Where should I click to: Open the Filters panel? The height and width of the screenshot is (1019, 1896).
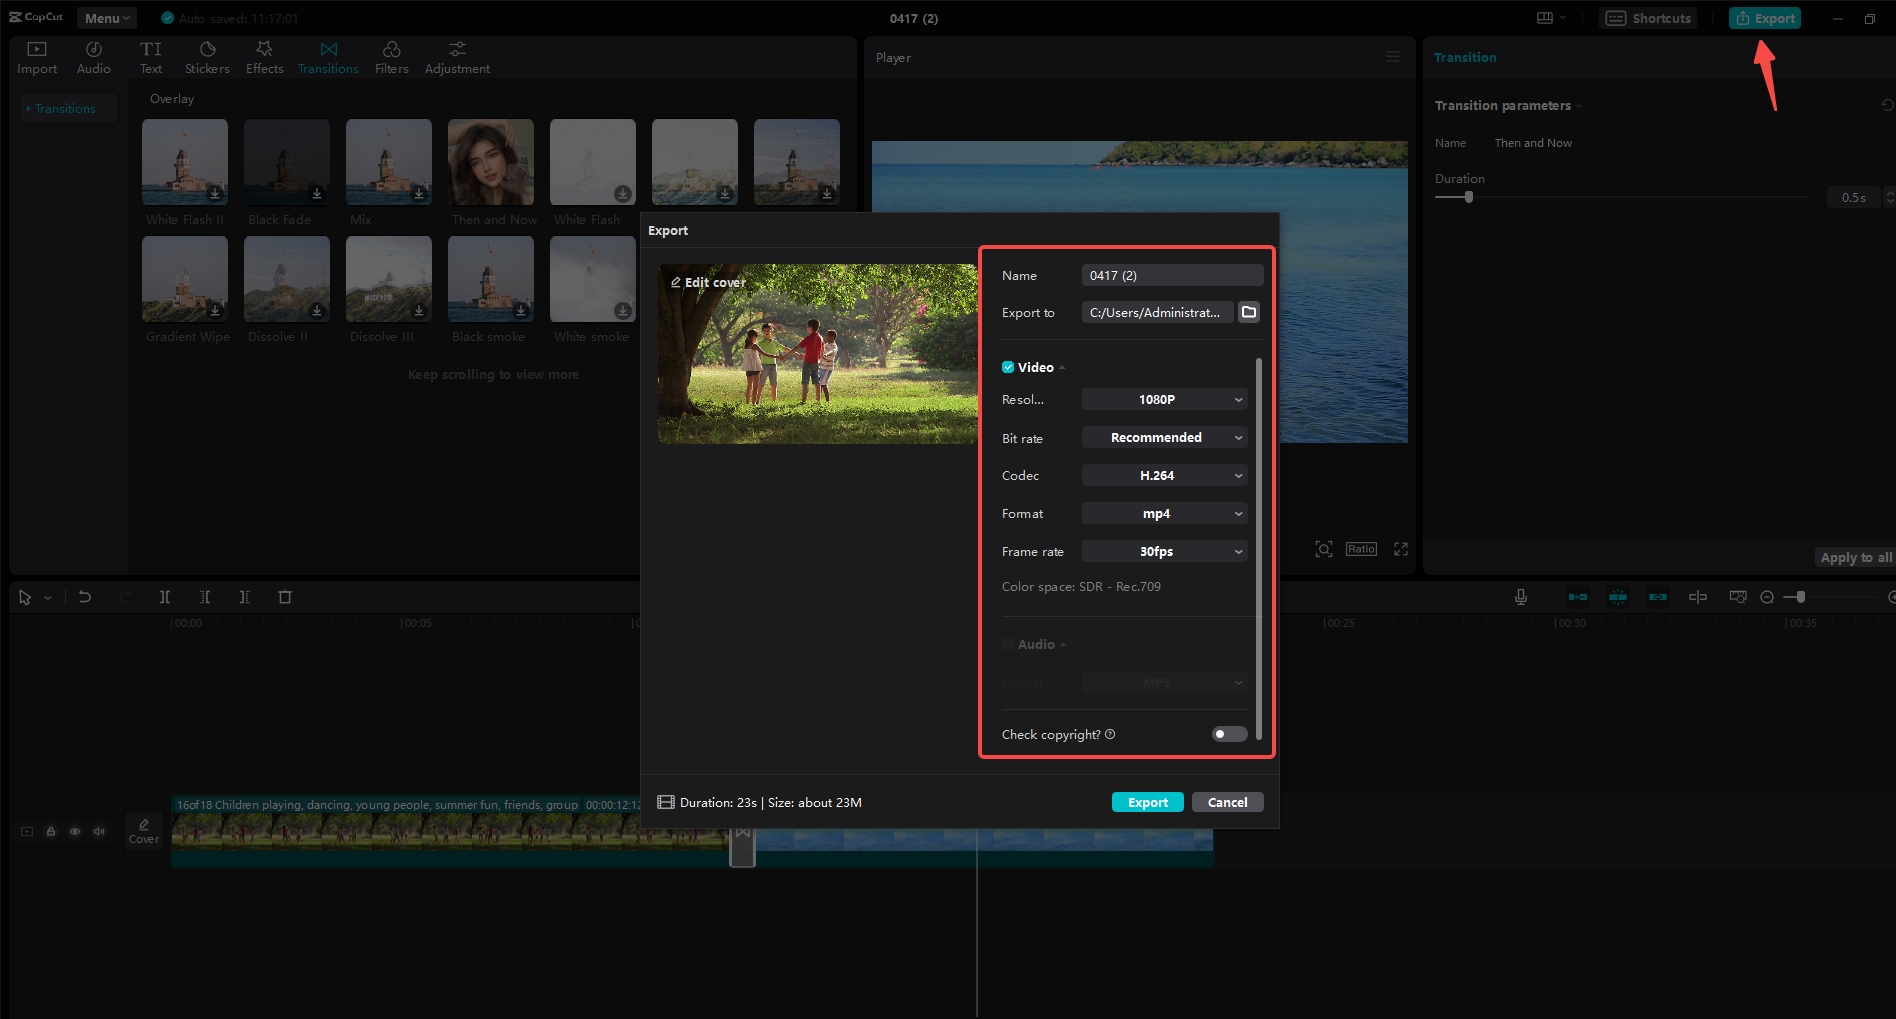[391, 55]
